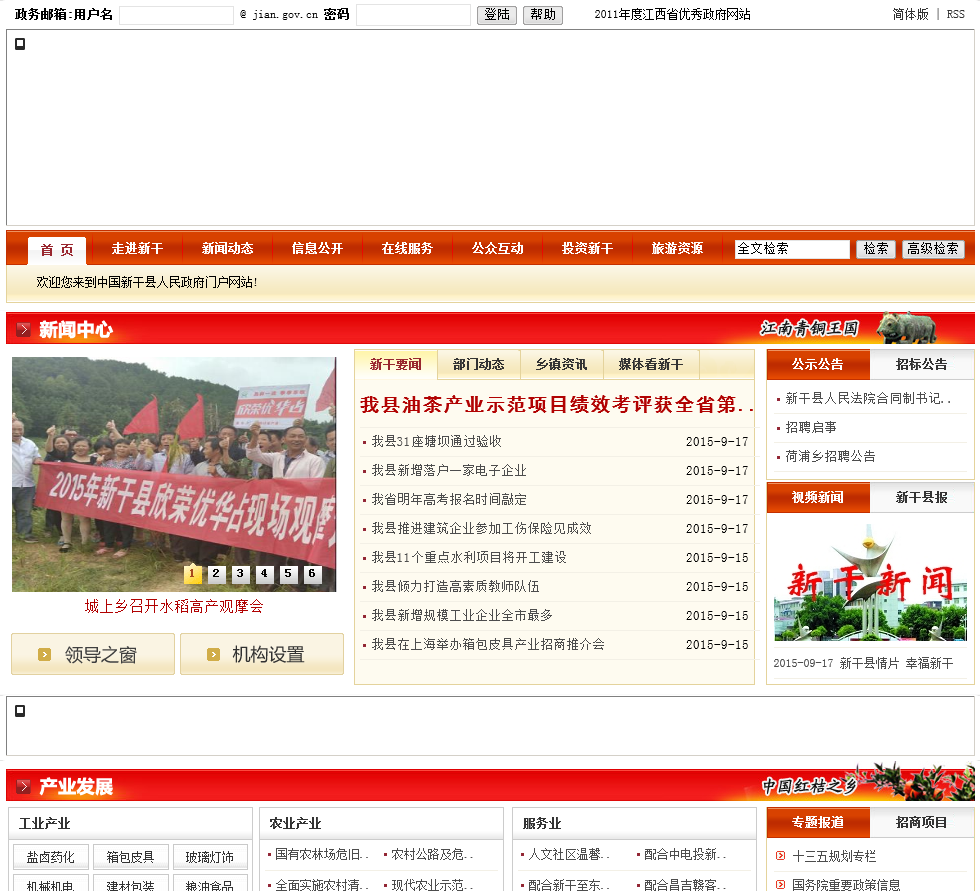Switch to 简体版 simplified version

coord(910,14)
